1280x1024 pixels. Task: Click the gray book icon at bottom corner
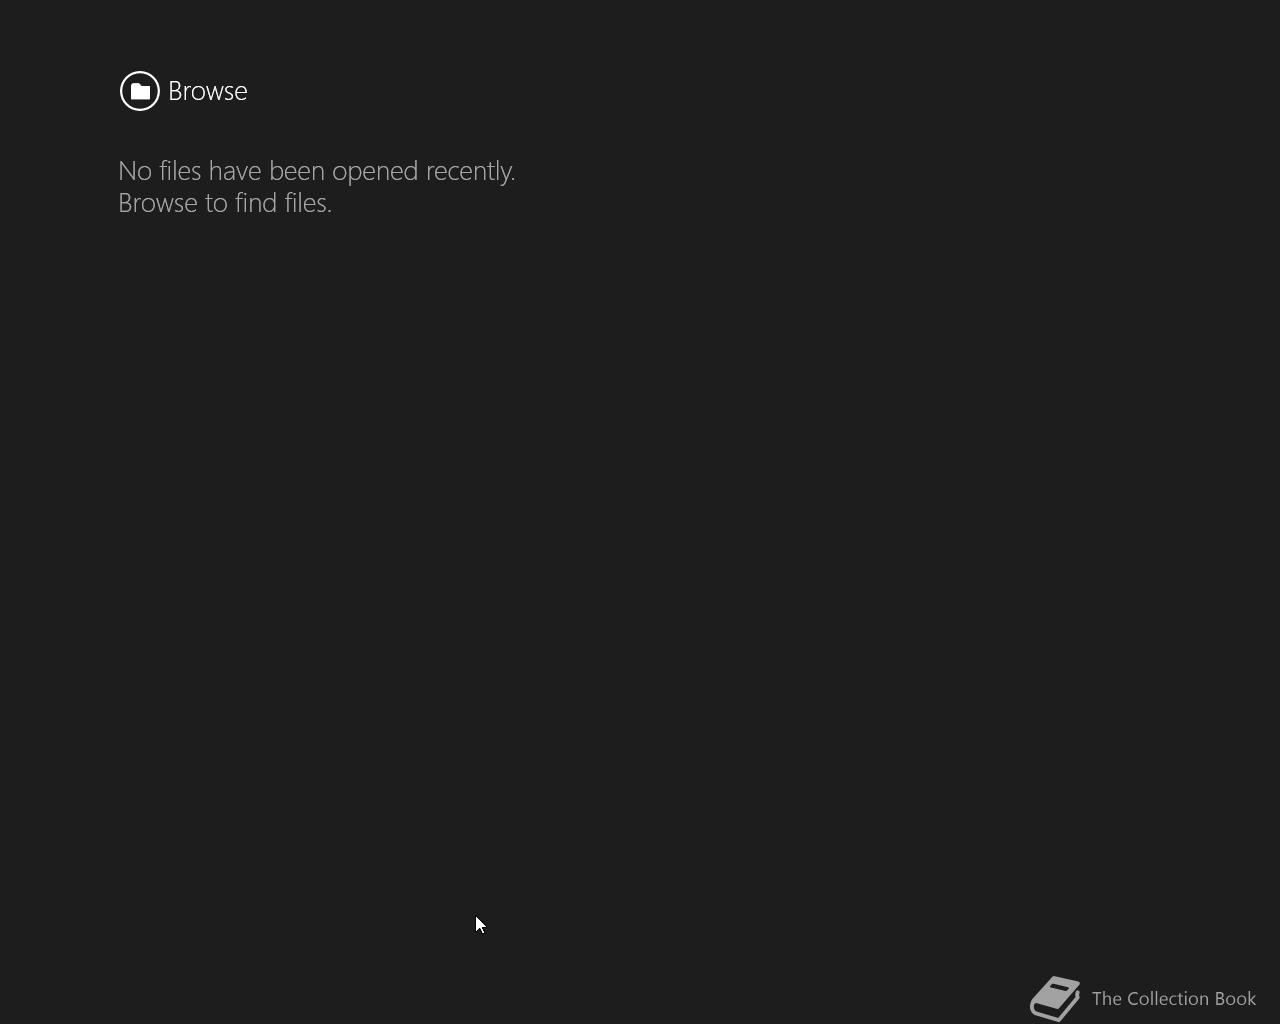[1055, 998]
